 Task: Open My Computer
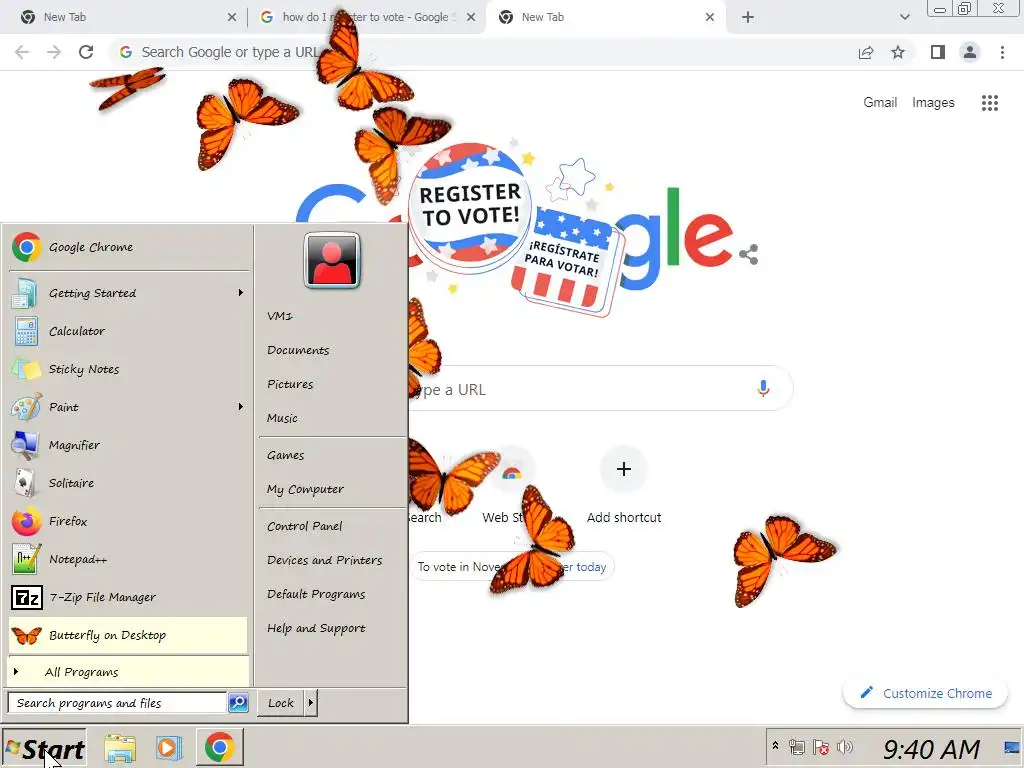[x=305, y=489]
